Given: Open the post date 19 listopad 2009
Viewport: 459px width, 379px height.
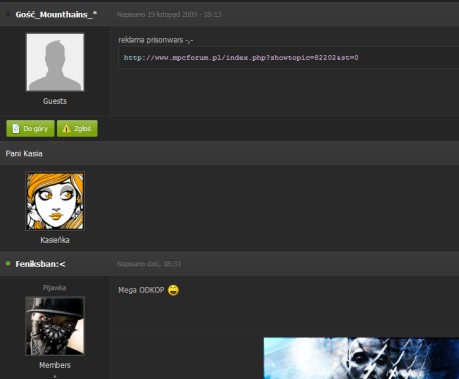Looking at the screenshot, I should click(x=169, y=14).
